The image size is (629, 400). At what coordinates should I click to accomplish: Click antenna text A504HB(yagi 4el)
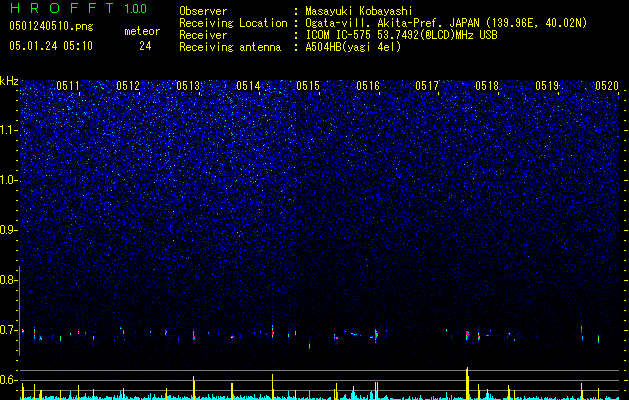click(x=353, y=47)
